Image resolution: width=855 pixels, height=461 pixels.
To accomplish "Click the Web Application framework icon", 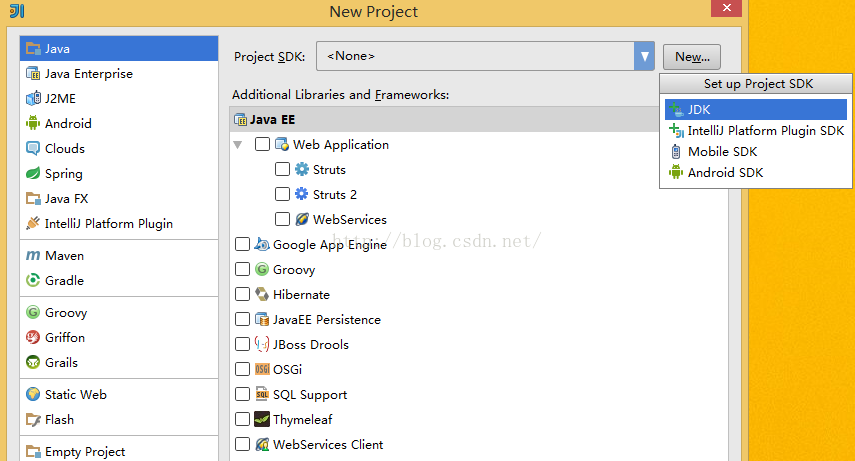I will point(282,145).
